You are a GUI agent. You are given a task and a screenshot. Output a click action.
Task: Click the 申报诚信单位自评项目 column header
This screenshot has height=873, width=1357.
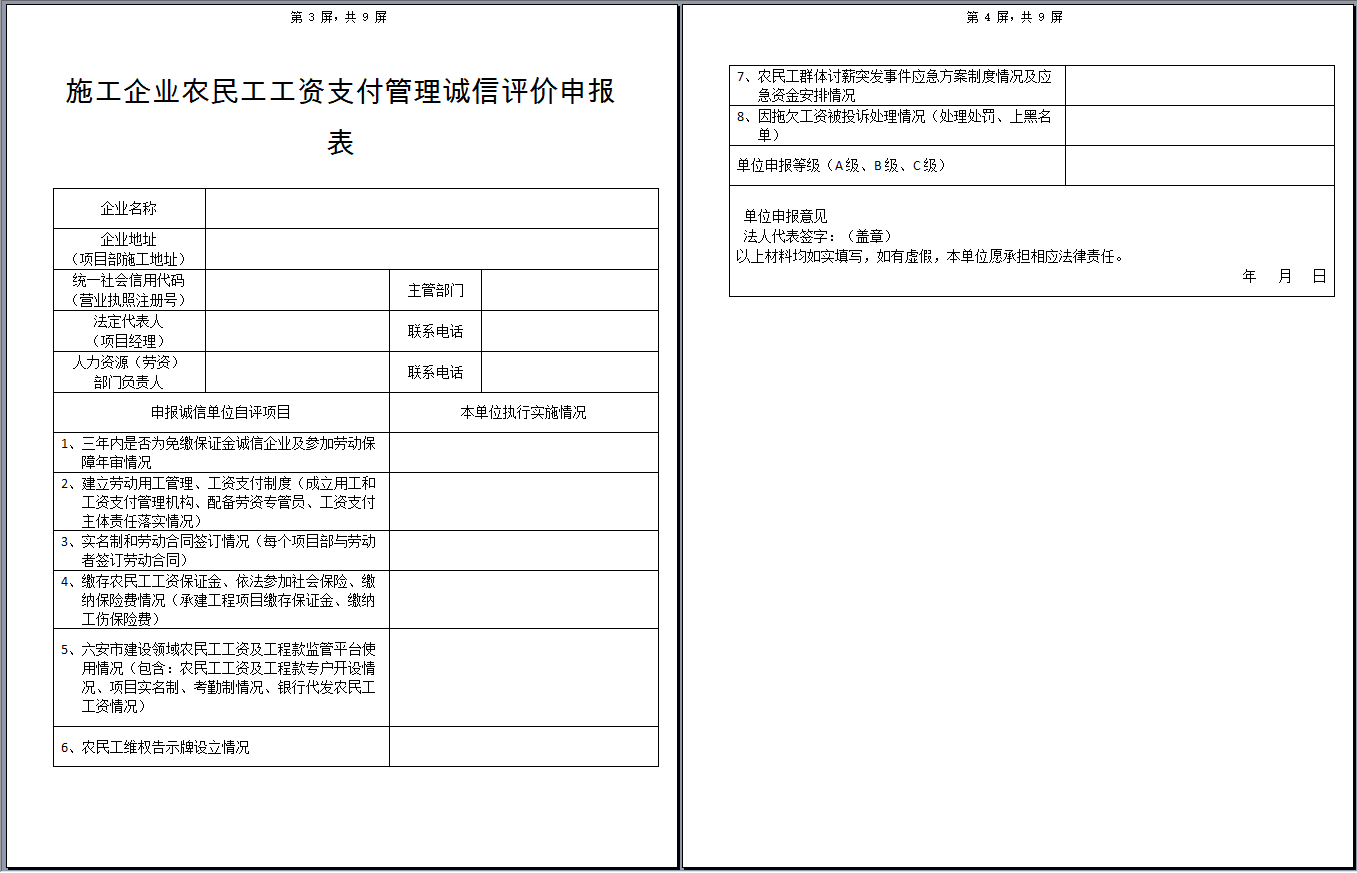(221, 412)
